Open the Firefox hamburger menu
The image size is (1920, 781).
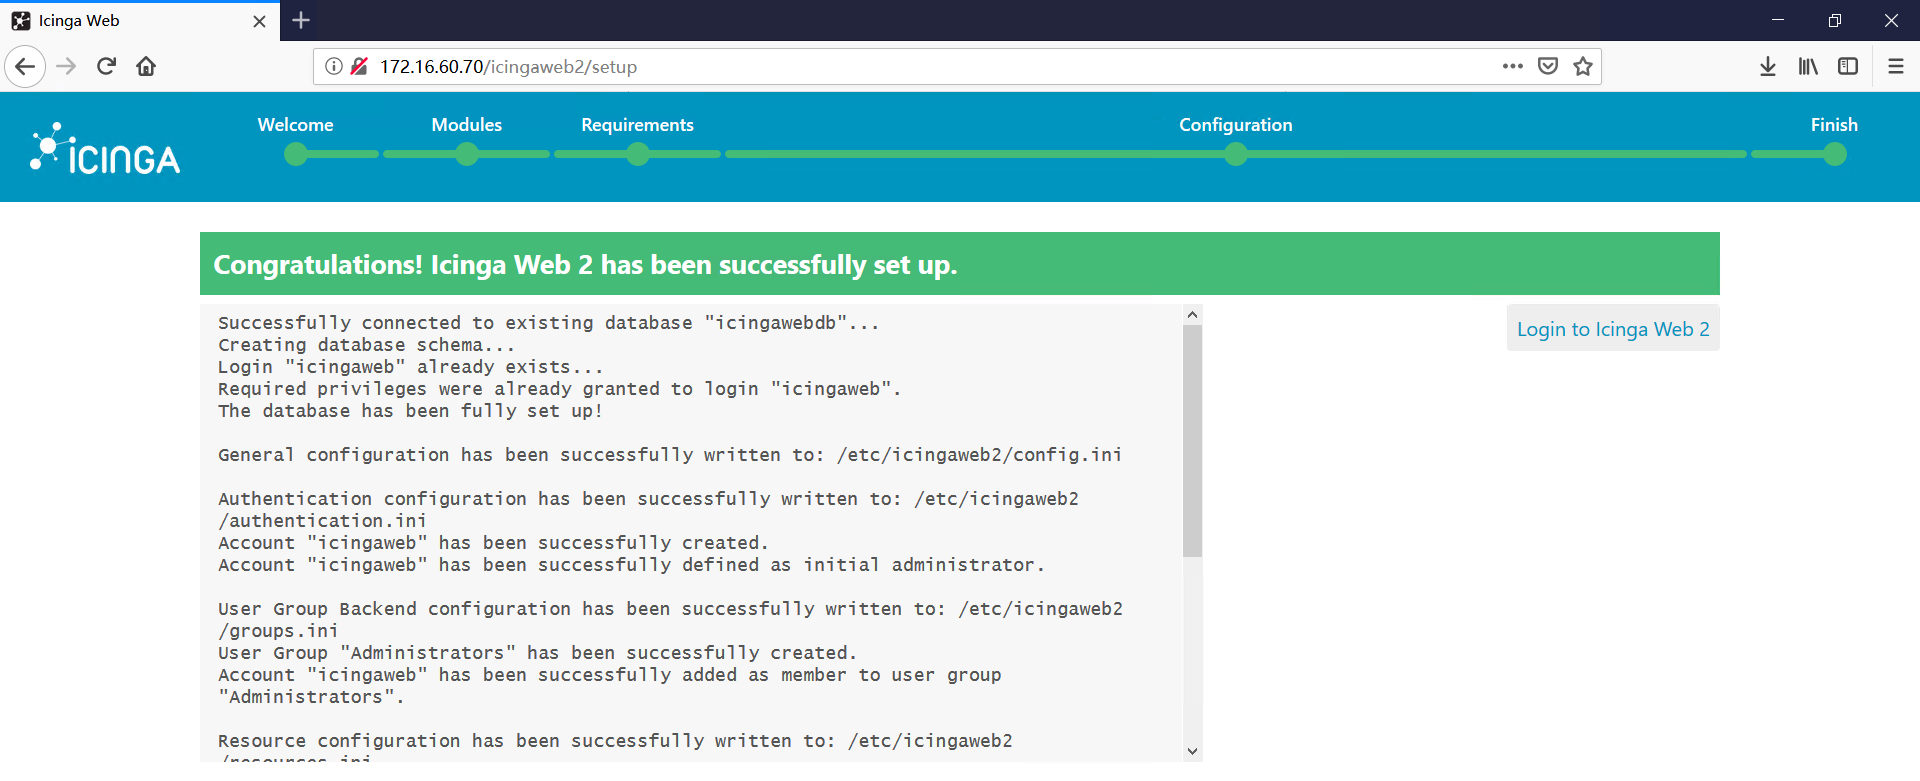tap(1896, 67)
